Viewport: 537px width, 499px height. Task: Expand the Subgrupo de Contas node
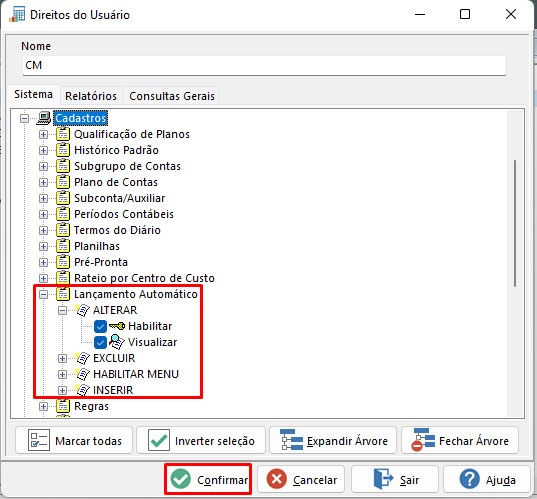[43, 166]
